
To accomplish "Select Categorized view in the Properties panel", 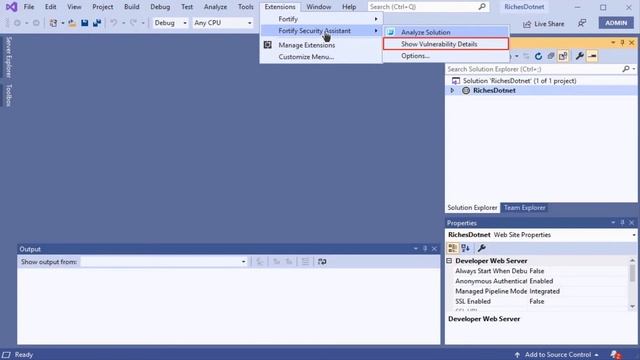I will pos(453,248).
